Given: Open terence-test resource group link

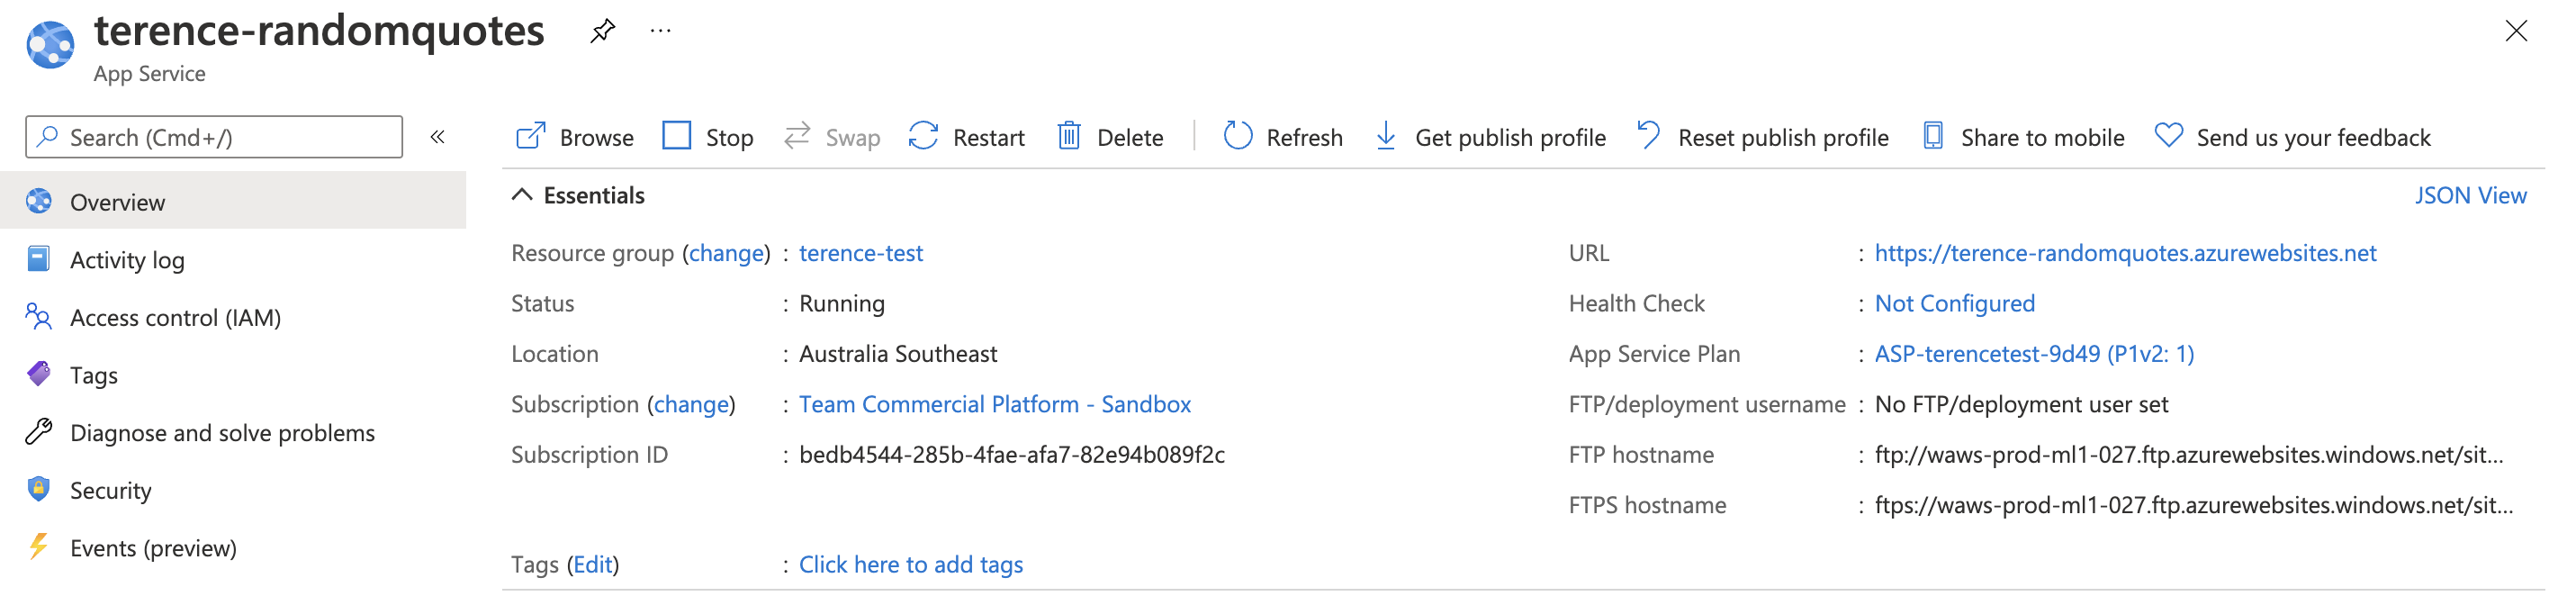Looking at the screenshot, I should click(861, 254).
